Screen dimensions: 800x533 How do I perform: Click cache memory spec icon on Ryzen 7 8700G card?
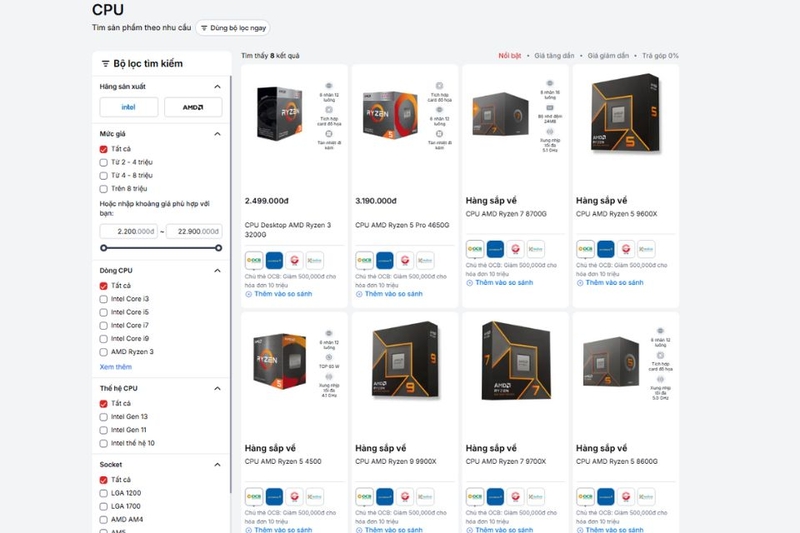(550, 108)
